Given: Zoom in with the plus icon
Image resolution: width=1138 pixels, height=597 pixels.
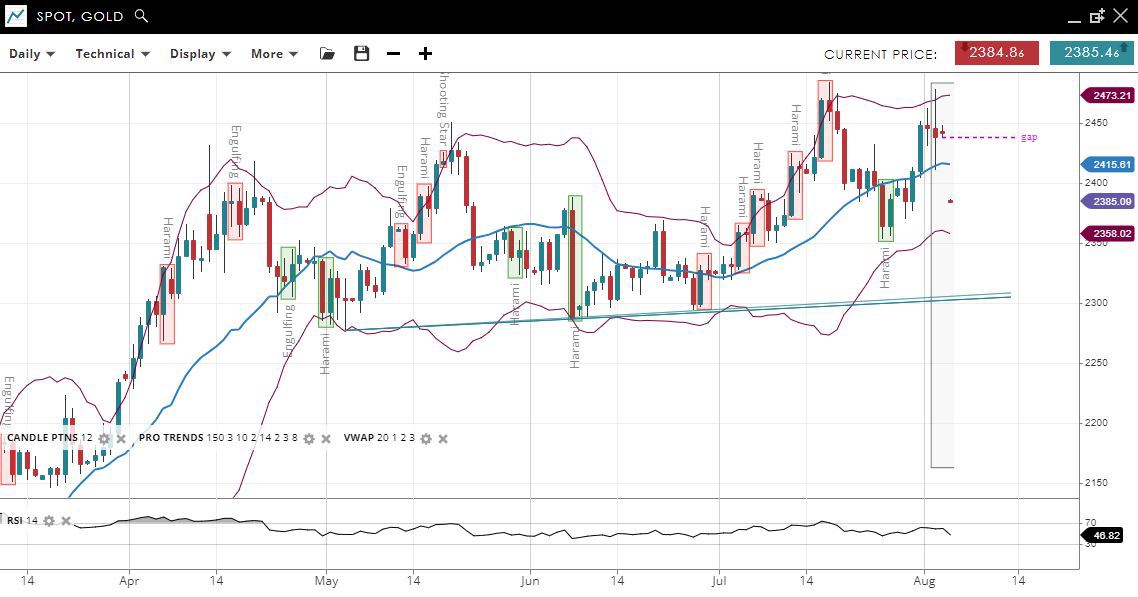Looking at the screenshot, I should tap(425, 54).
